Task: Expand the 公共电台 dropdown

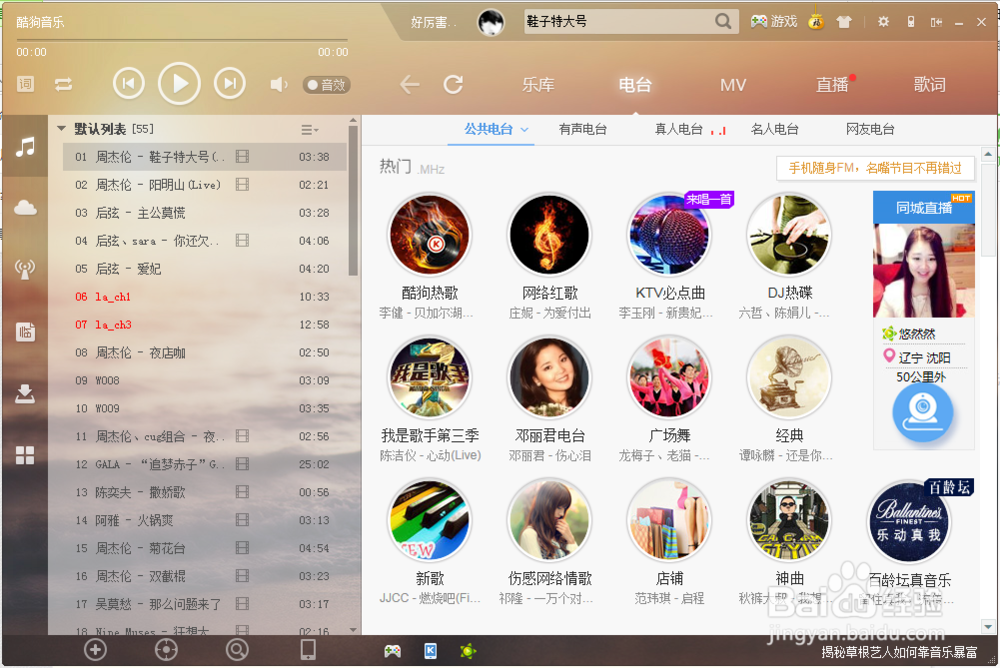Action: click(x=526, y=129)
